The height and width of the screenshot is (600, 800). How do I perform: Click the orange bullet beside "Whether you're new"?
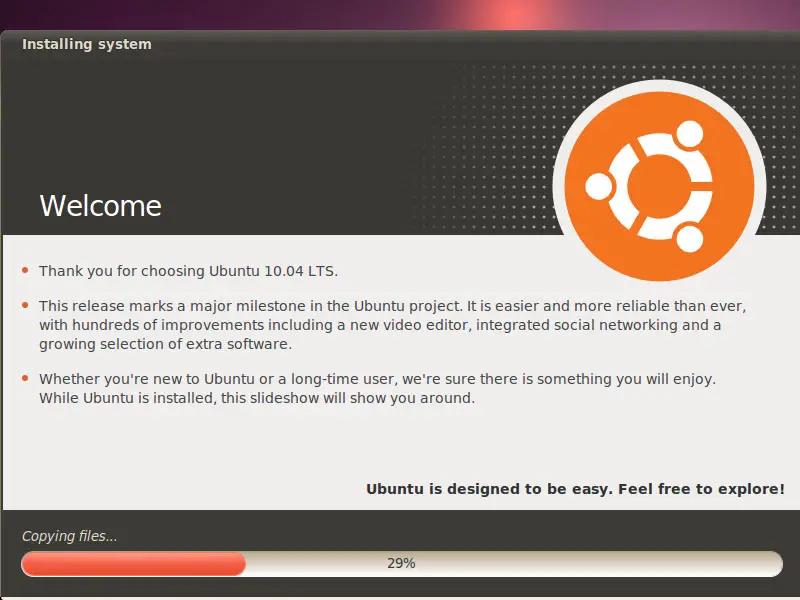pyautogui.click(x=25, y=378)
